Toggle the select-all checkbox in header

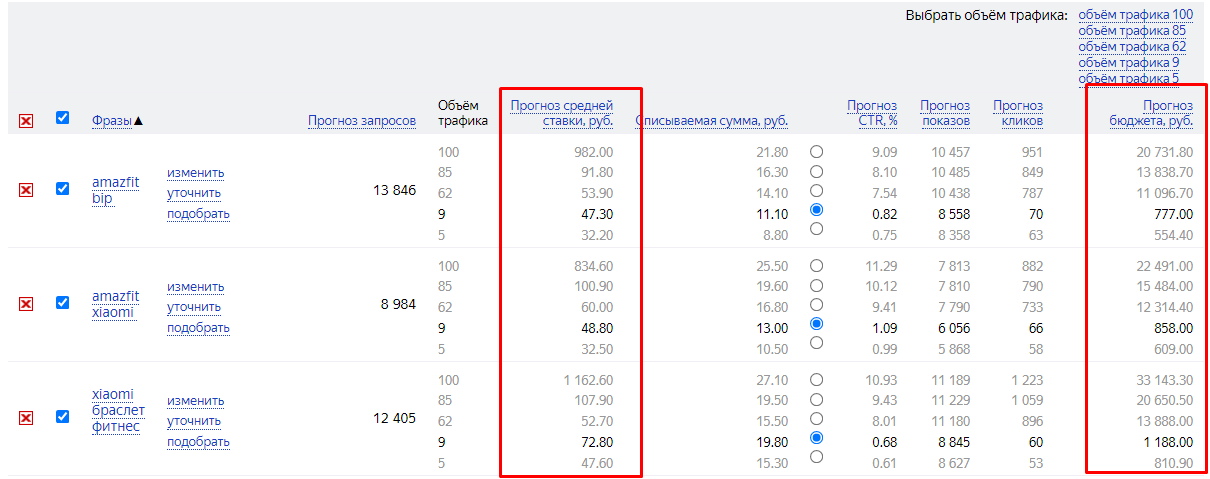[63, 118]
